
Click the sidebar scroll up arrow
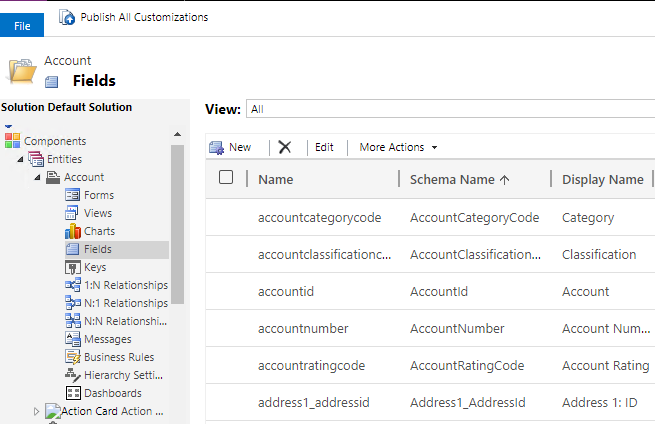[x=177, y=134]
